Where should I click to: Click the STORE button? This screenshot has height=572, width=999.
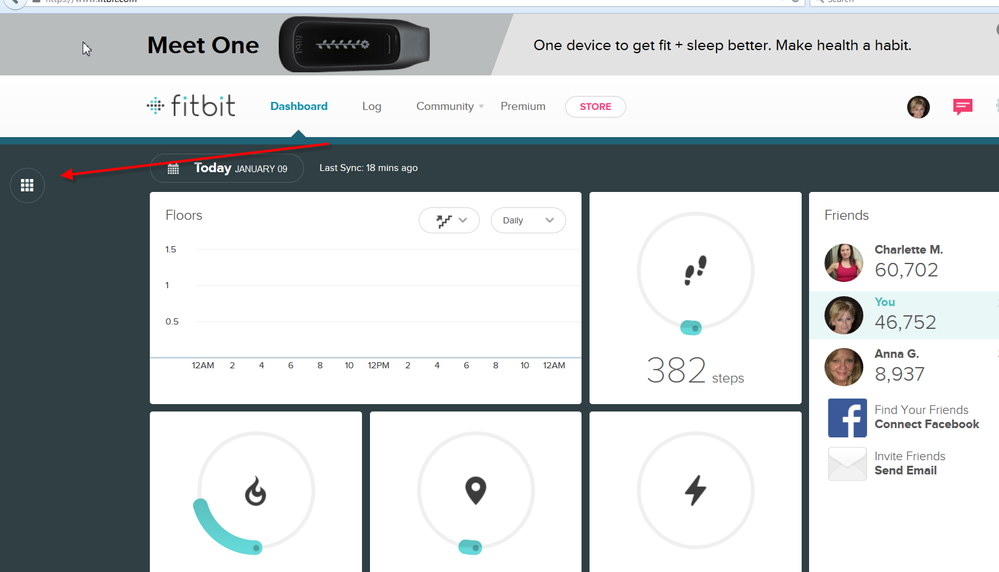(x=595, y=106)
